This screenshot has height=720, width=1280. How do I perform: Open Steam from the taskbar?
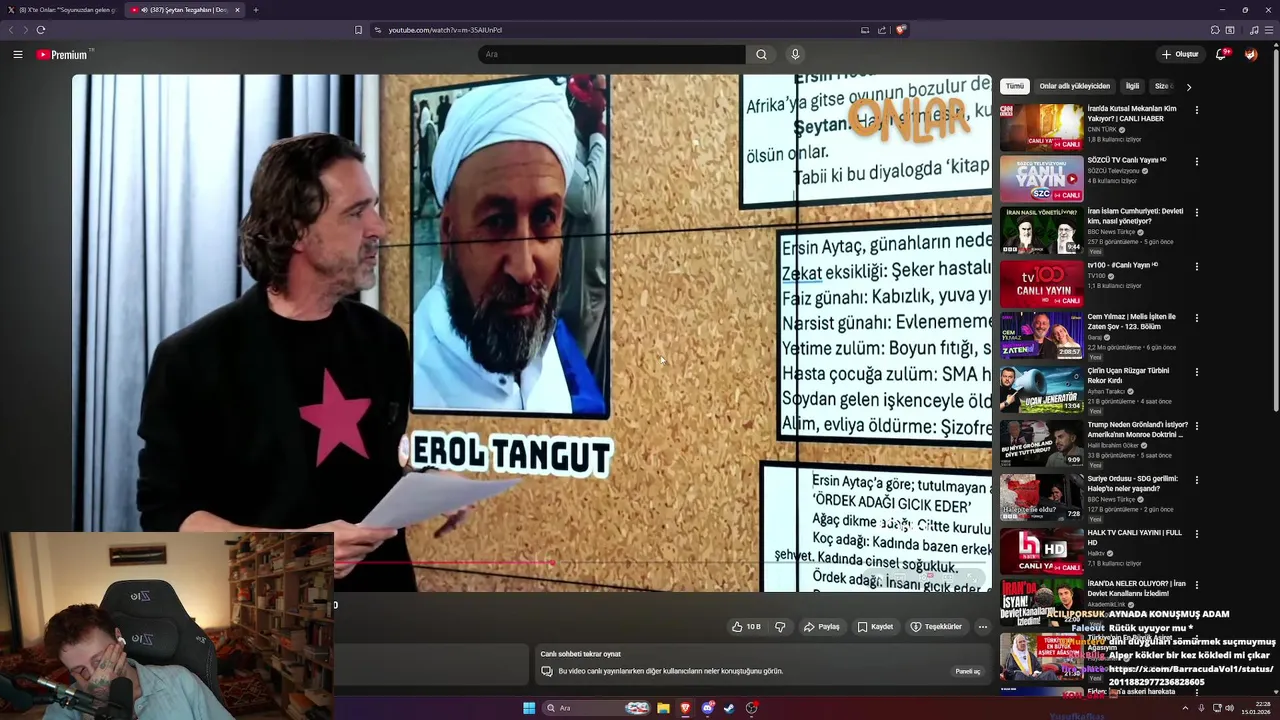729,708
